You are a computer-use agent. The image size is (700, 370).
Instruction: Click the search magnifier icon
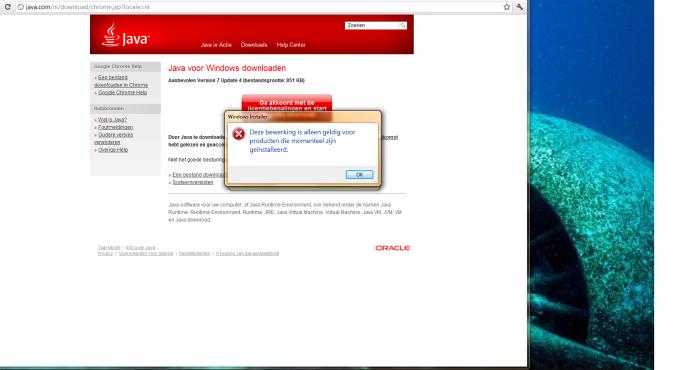[x=403, y=25]
